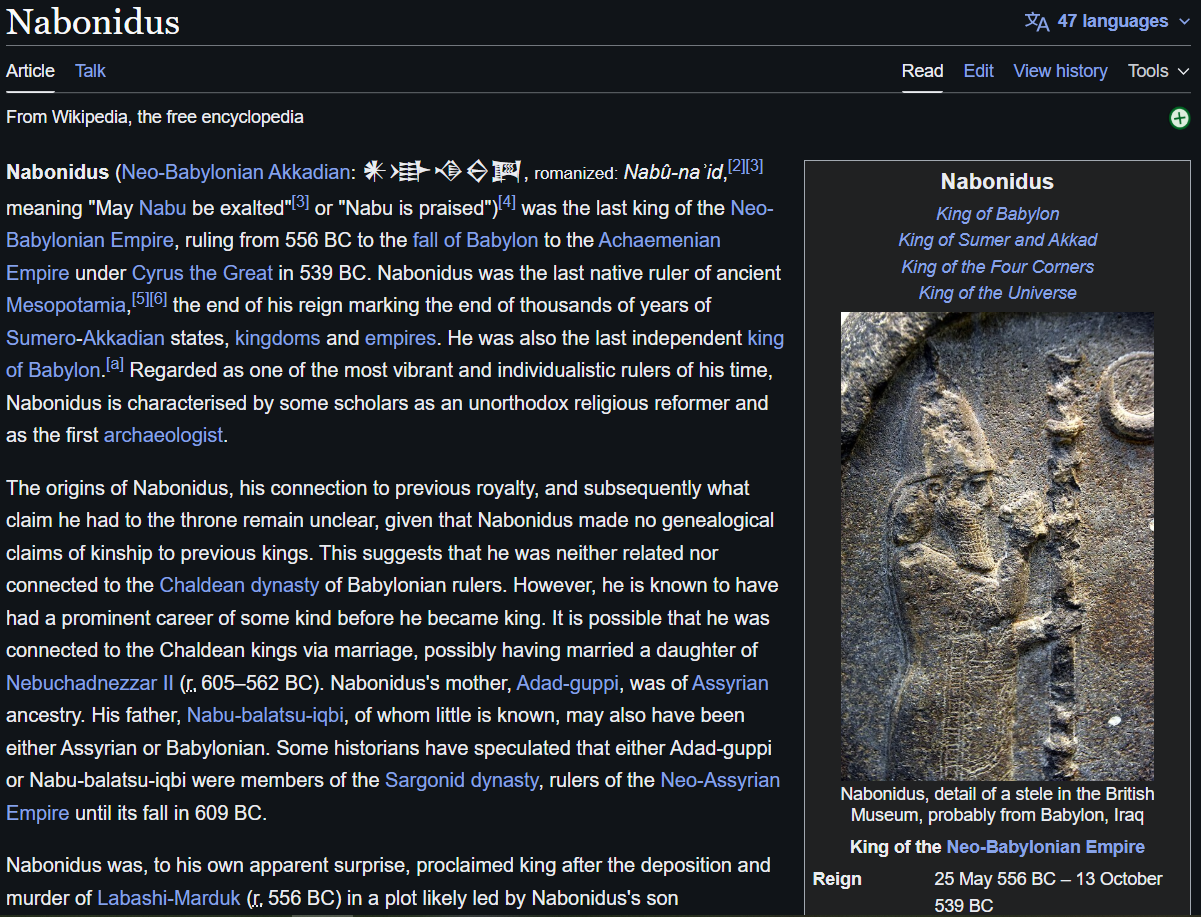This screenshot has height=917, width=1201.
Task: Jump to citation [5] after Mesopotamia
Action: click(140, 300)
